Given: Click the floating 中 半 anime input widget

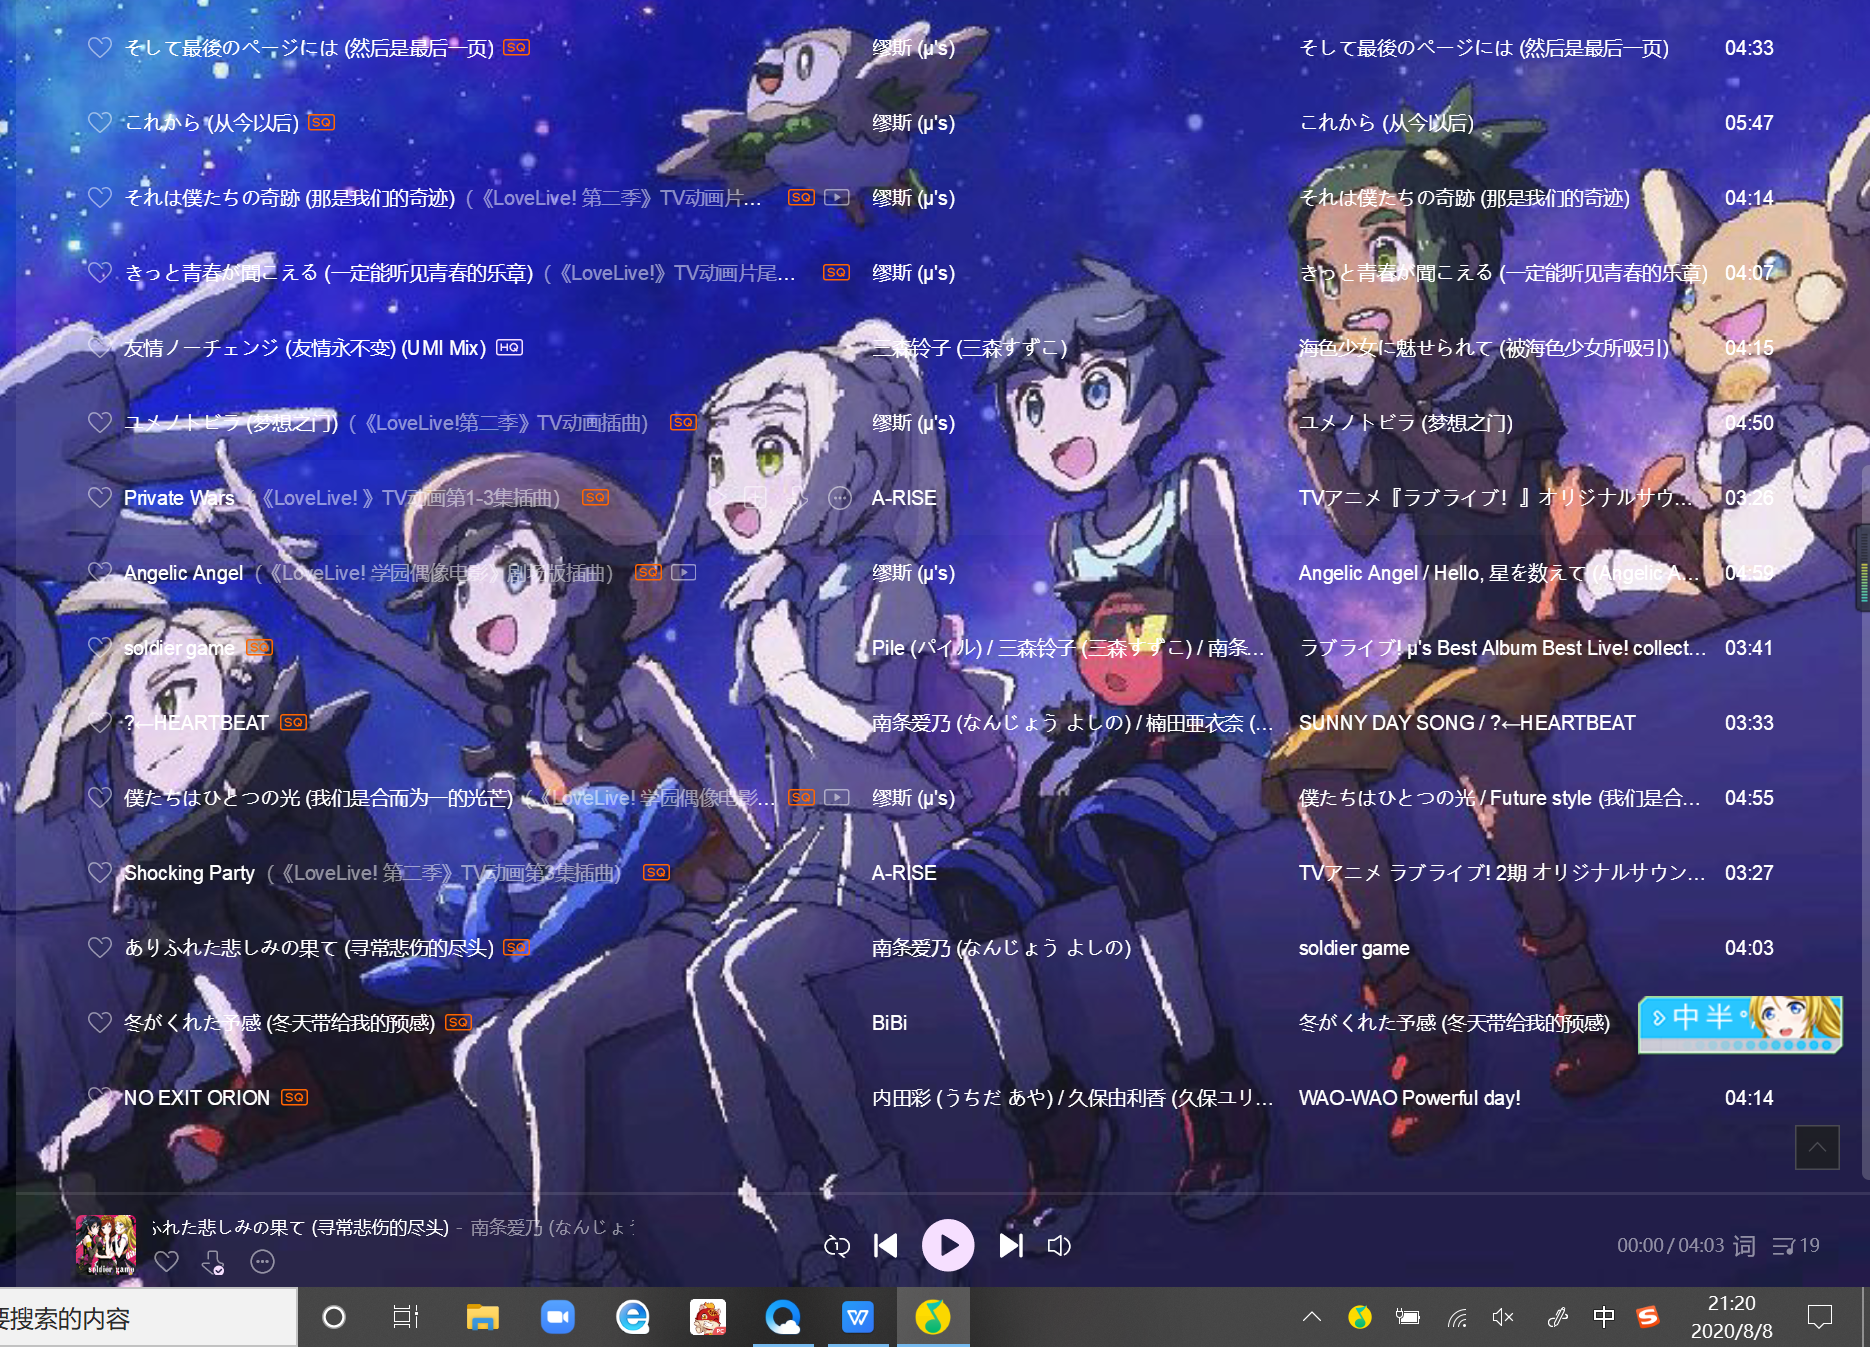Looking at the screenshot, I should click(x=1740, y=1023).
